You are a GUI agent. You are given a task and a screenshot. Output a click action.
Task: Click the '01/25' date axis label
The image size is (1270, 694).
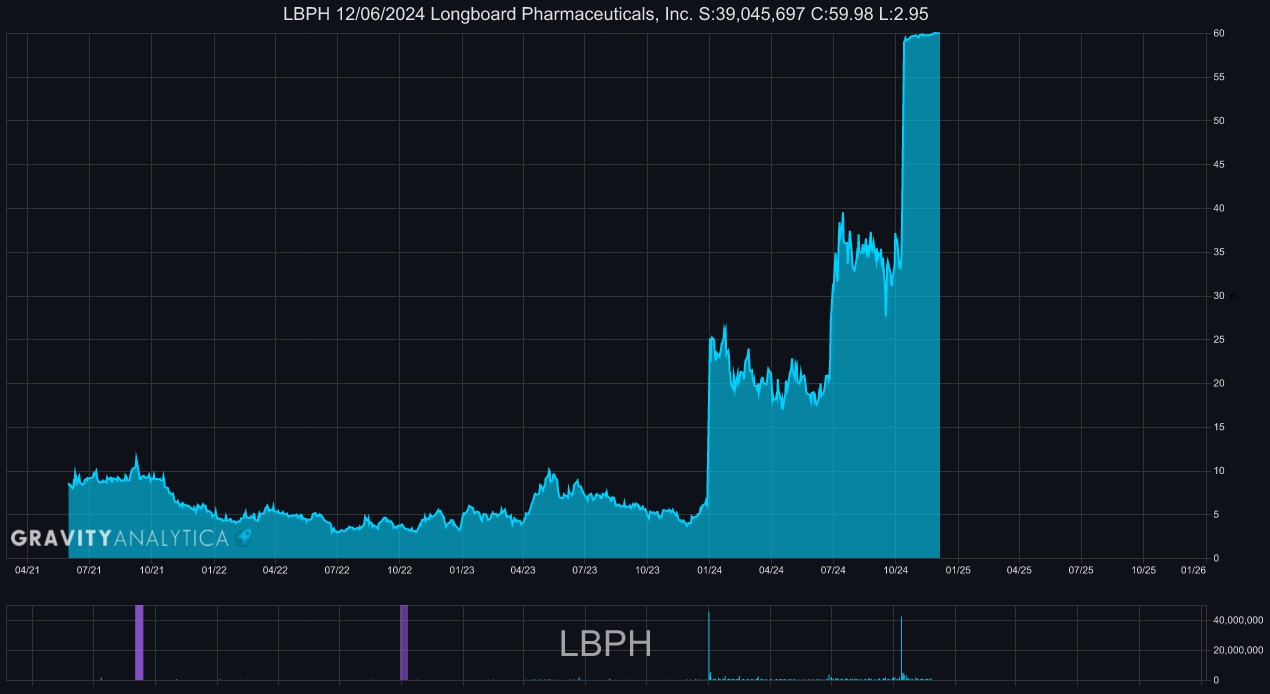click(x=957, y=570)
